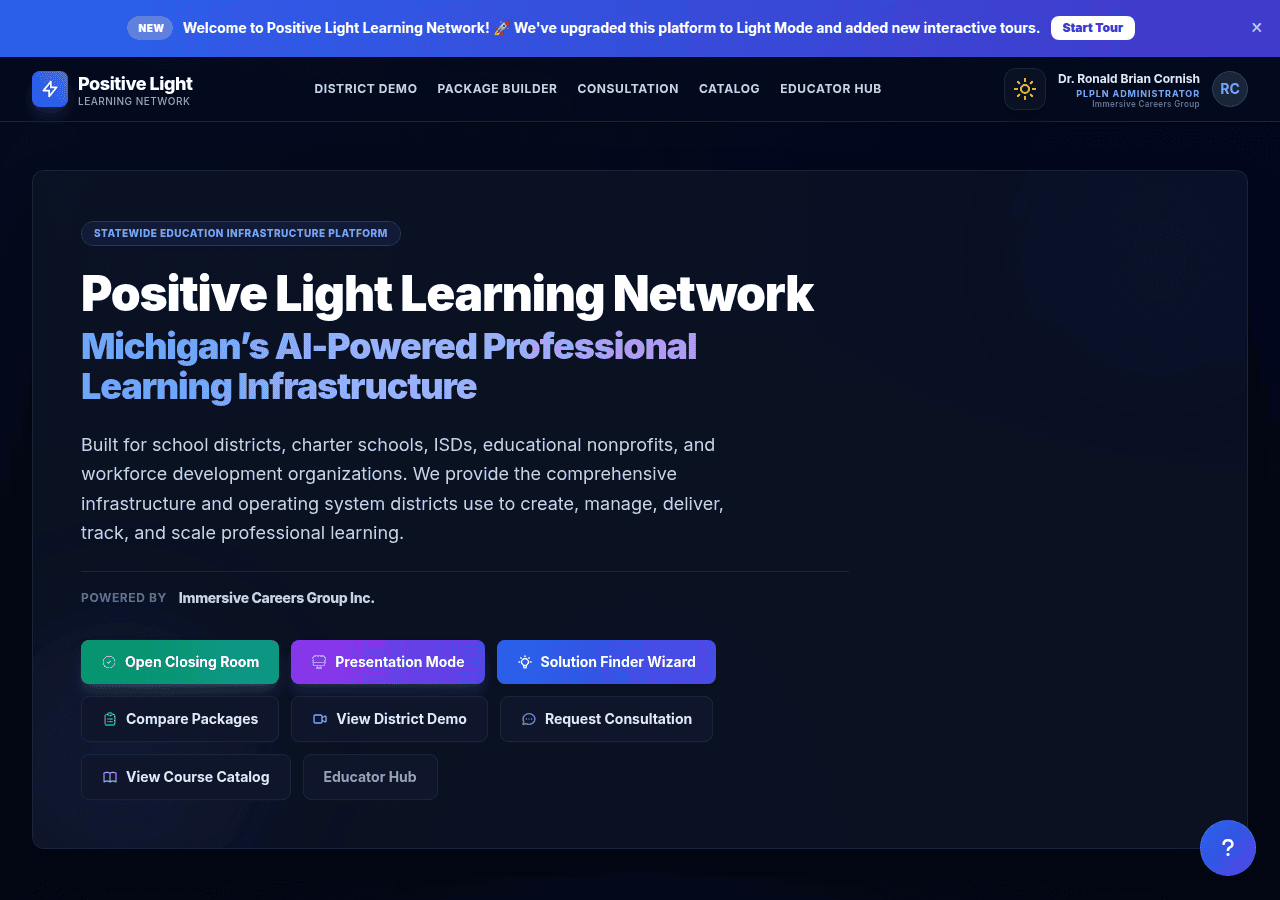Viewport: 1280px width, 900px height.
Task: Click the Positive Light Learning Network logo text
Action: click(x=135, y=89)
